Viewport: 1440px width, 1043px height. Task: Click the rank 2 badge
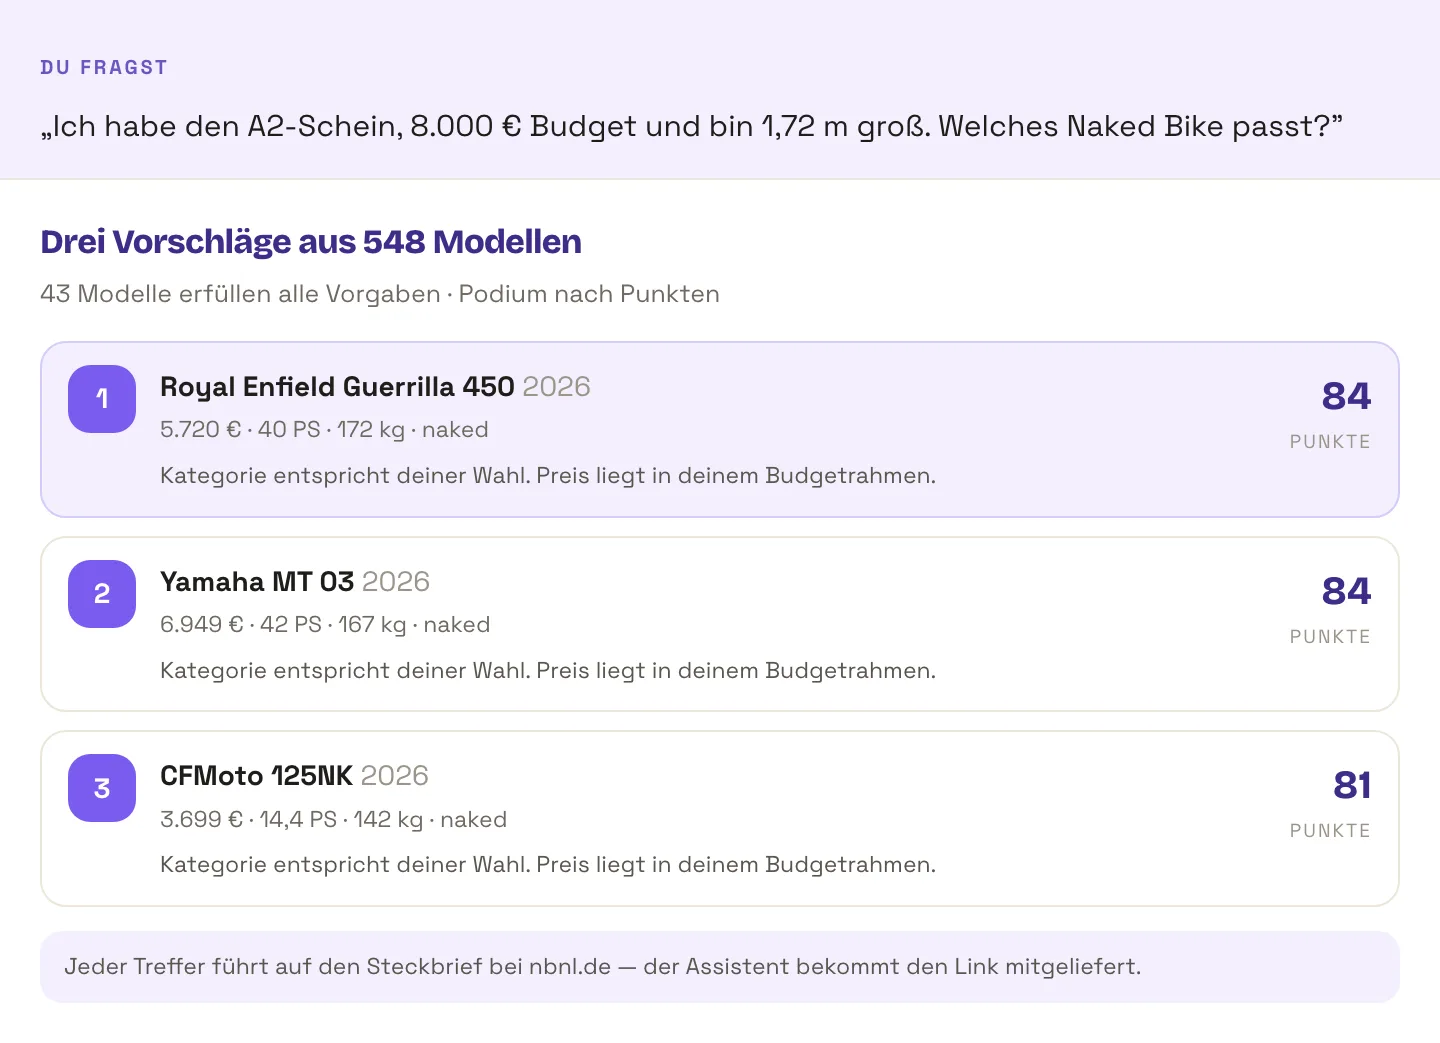(102, 594)
